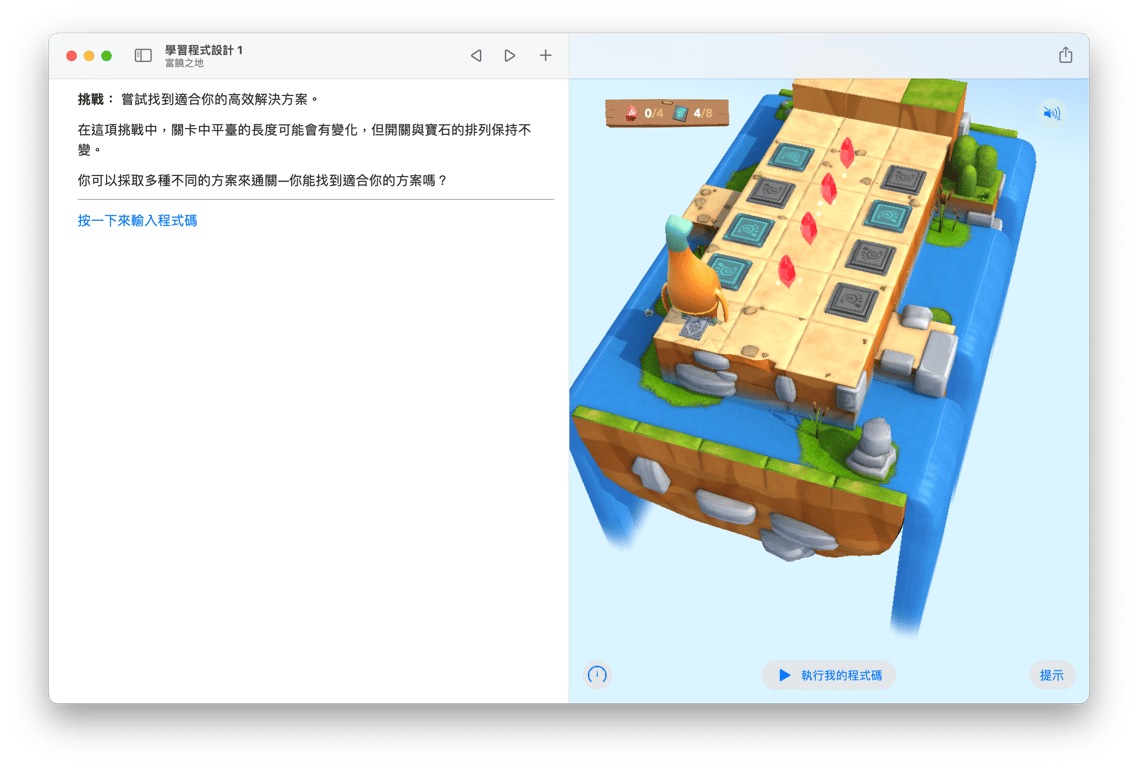Screen dimensions: 1138x768
Task: Click the paragraph starting 你可以採取多種不同的方案
Action: click(262, 181)
